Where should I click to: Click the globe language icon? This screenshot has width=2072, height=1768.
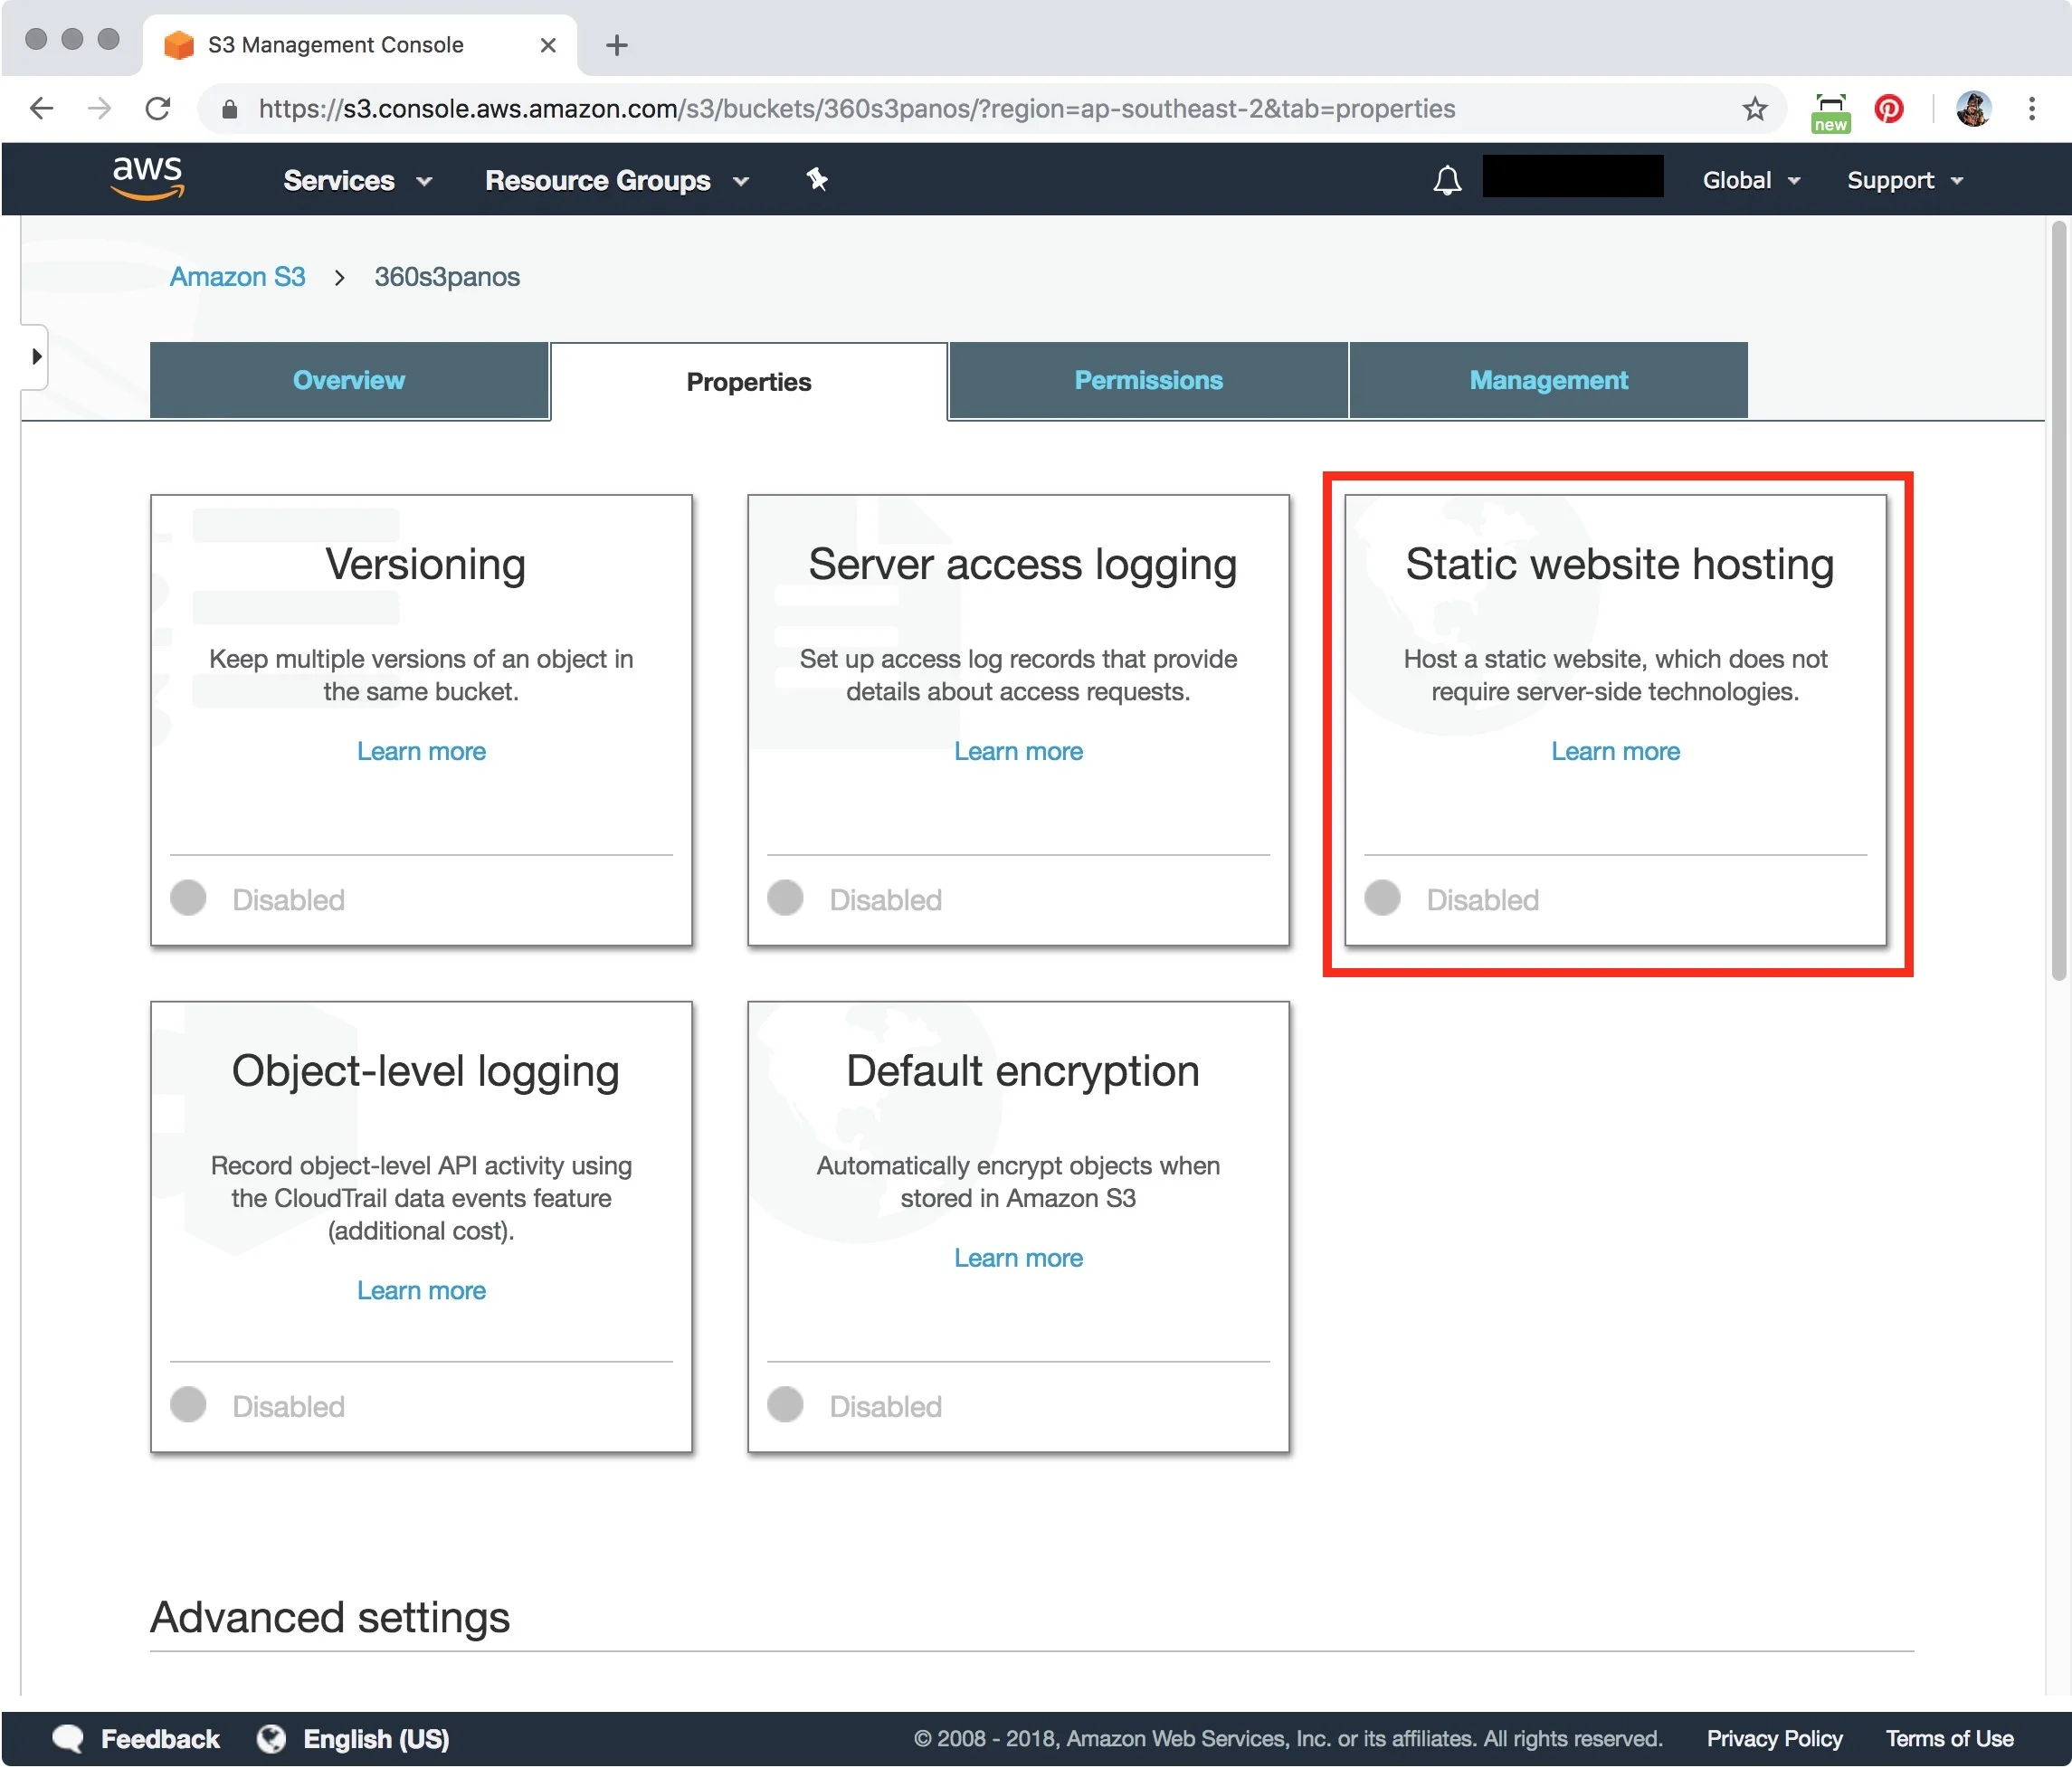point(271,1738)
